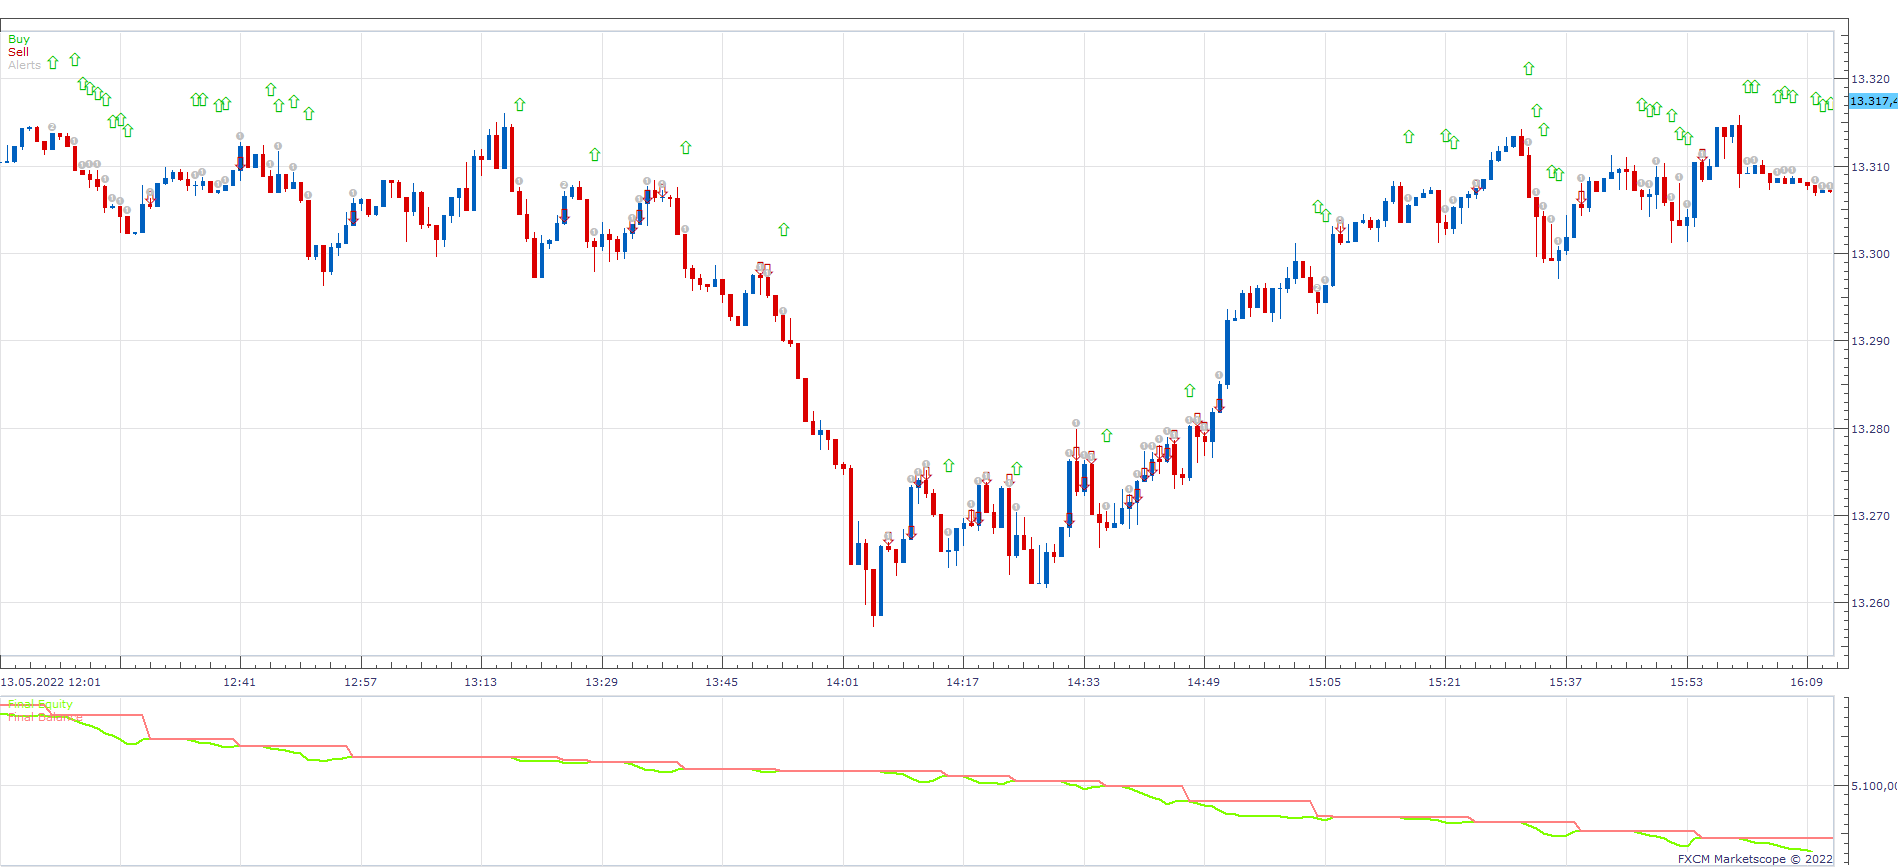Select the Final Equity indicator label

click(x=40, y=704)
